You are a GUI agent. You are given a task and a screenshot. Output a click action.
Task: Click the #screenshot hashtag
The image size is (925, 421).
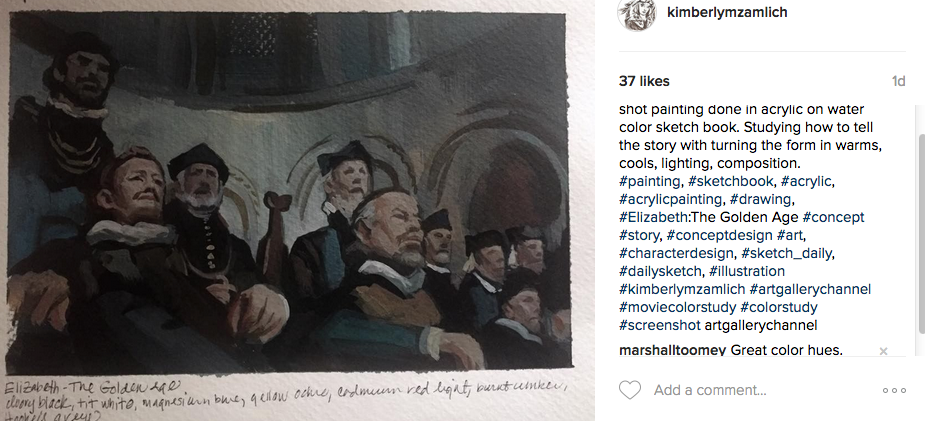click(663, 325)
